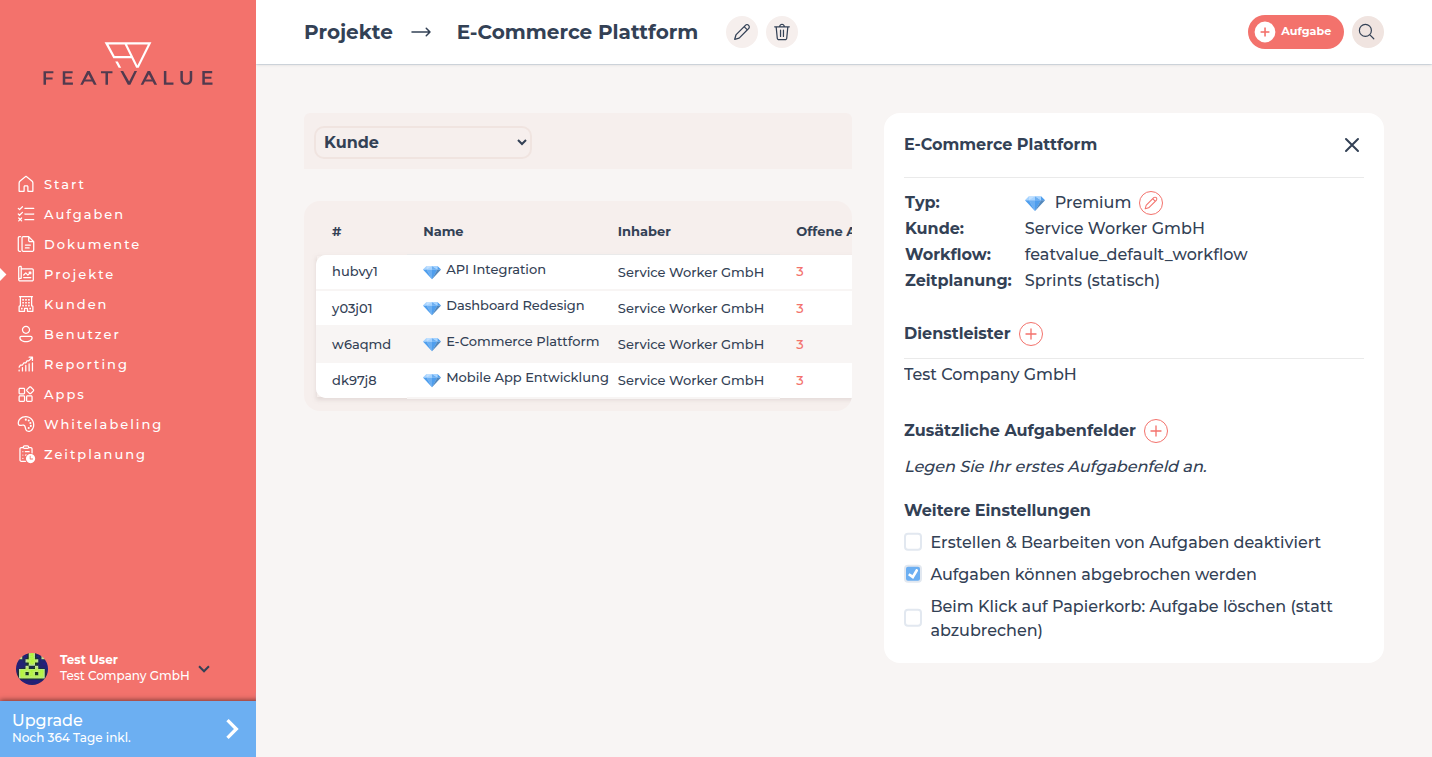Click the Apps grid icon in sidebar
1432x757 pixels.
click(x=26, y=394)
